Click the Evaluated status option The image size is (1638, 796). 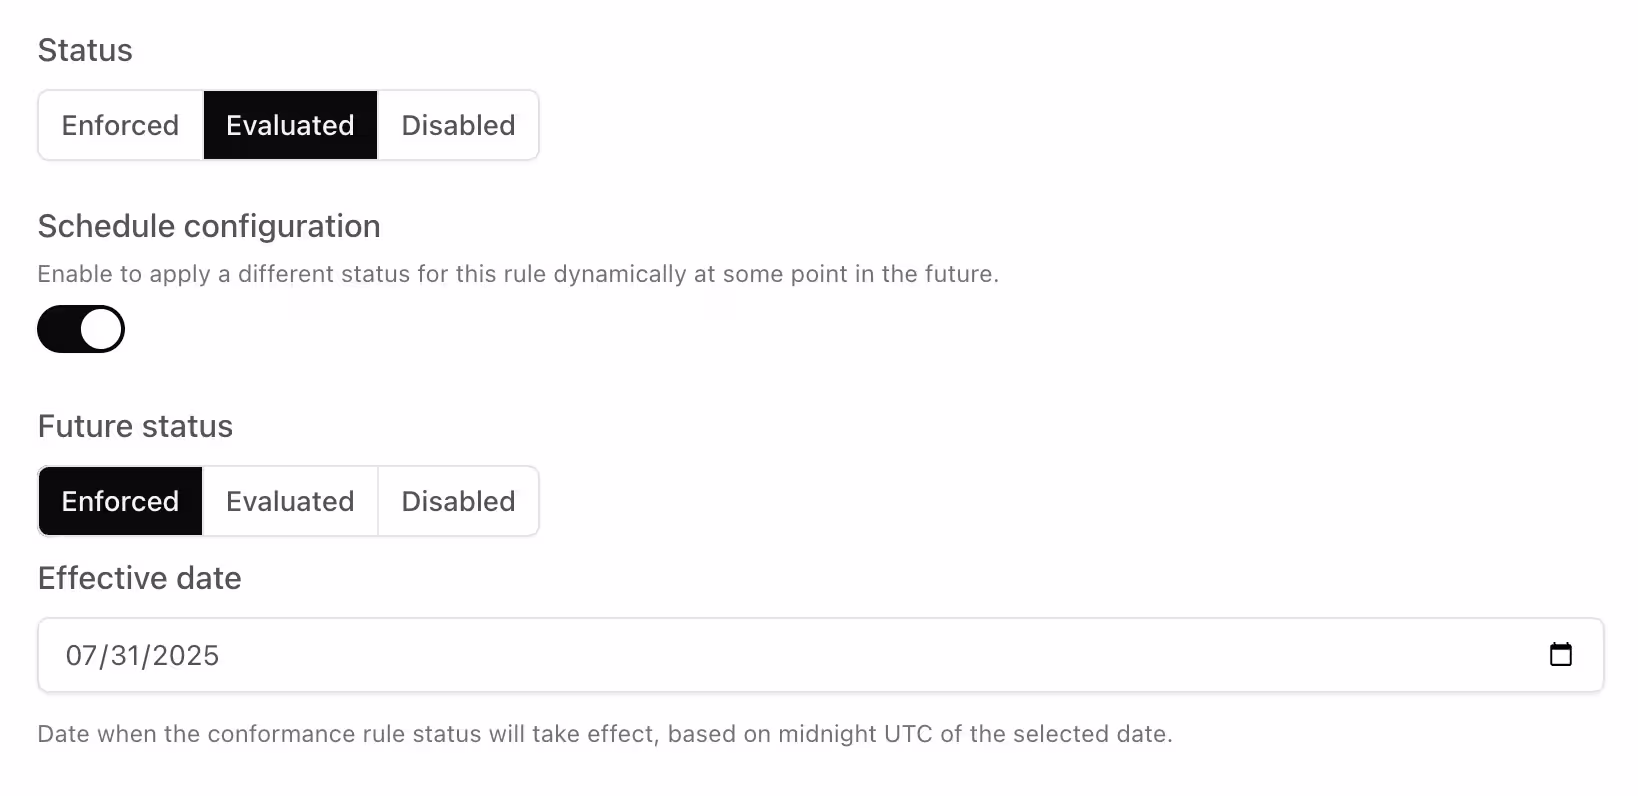point(289,125)
